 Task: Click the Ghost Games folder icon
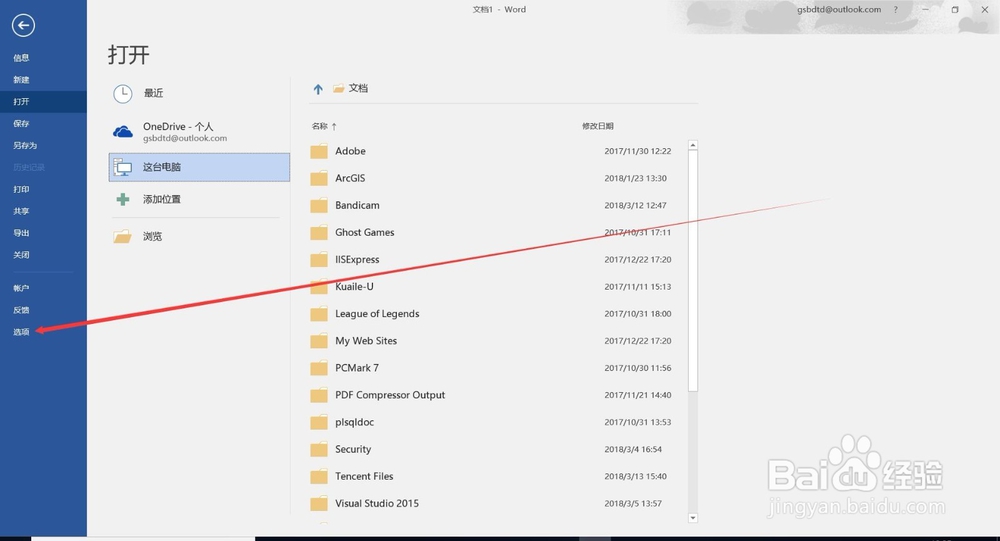[x=319, y=233]
